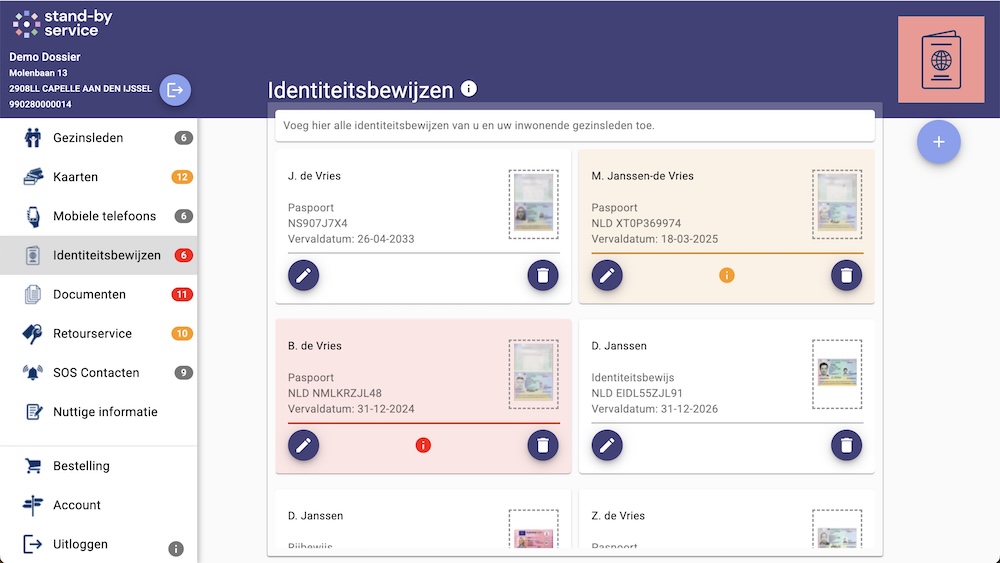
Task: Click dossier number 990280000014
Action: tap(40, 104)
